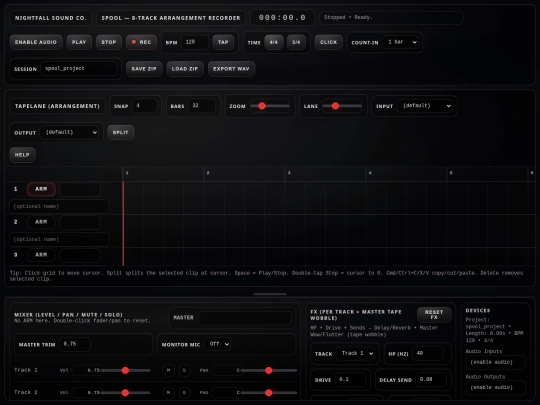The height and width of the screenshot is (405, 540).
Task: Click the Track 1 pan slider
Action: (x=269, y=371)
